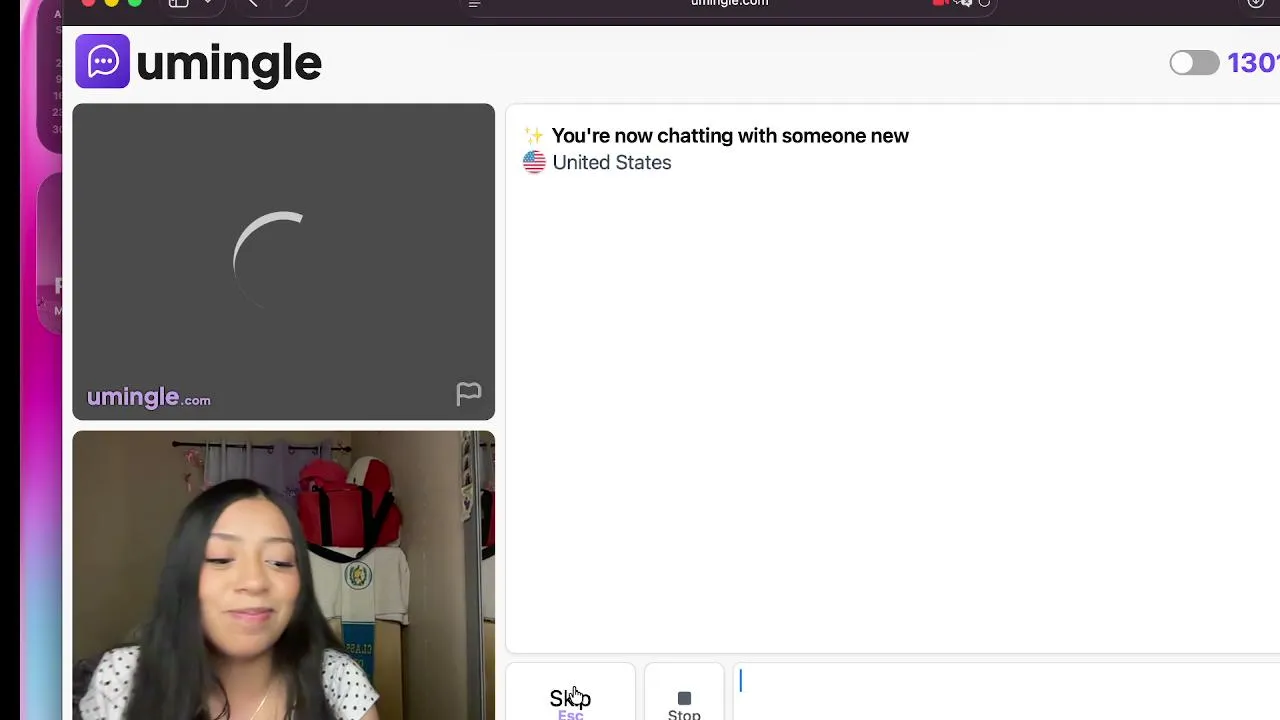
Task: Go back using Safari's back arrow
Action: pos(253,3)
